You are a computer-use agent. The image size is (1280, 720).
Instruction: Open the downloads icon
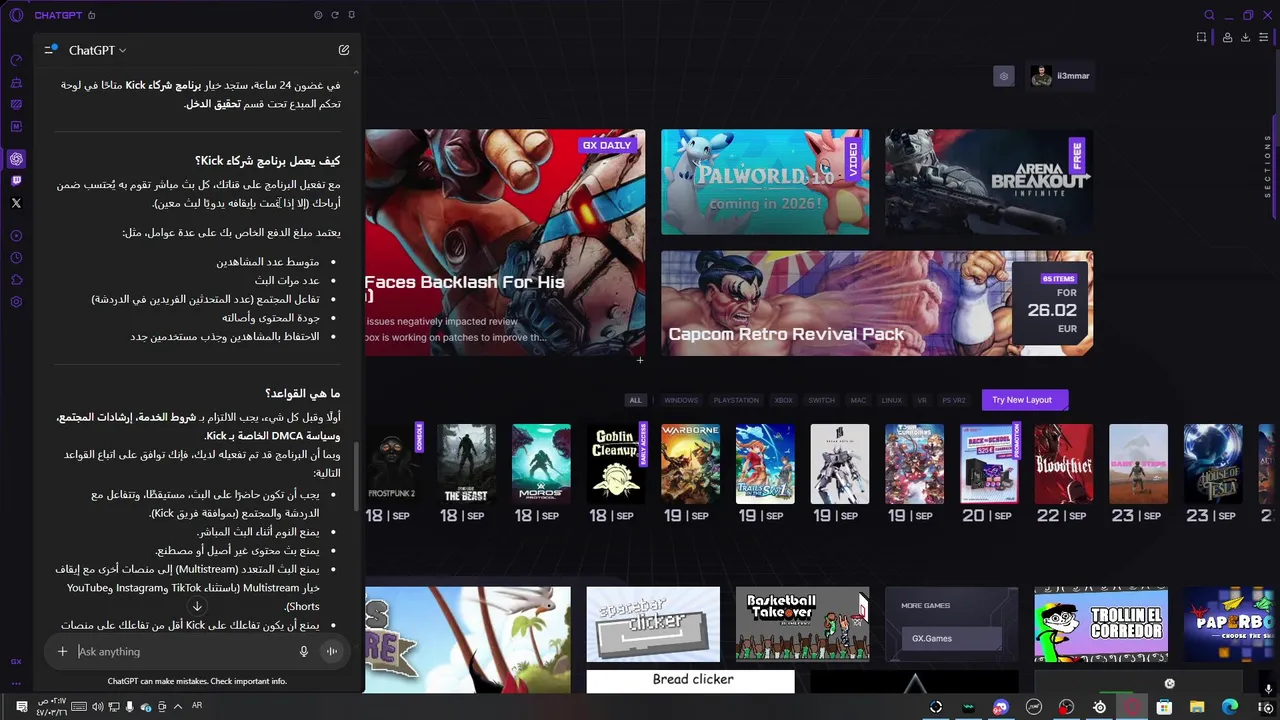1245,37
